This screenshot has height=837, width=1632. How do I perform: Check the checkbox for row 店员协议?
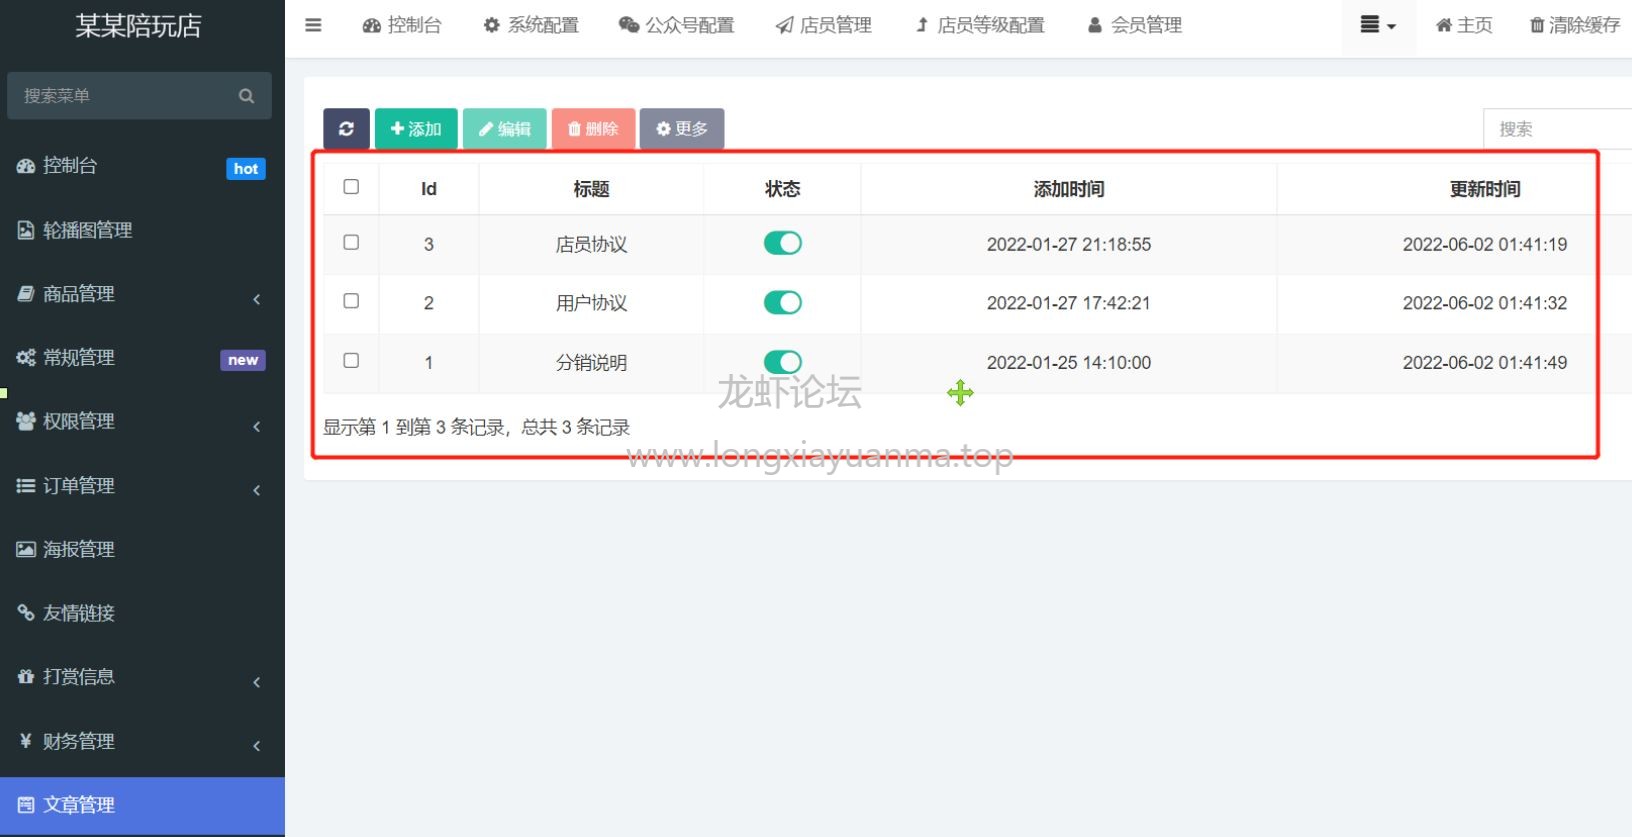351,242
